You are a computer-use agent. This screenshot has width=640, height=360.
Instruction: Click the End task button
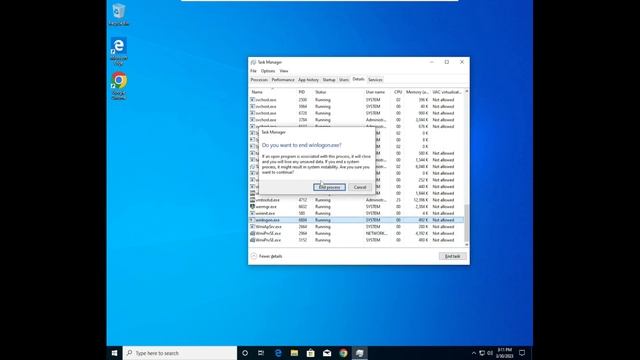[453, 256]
